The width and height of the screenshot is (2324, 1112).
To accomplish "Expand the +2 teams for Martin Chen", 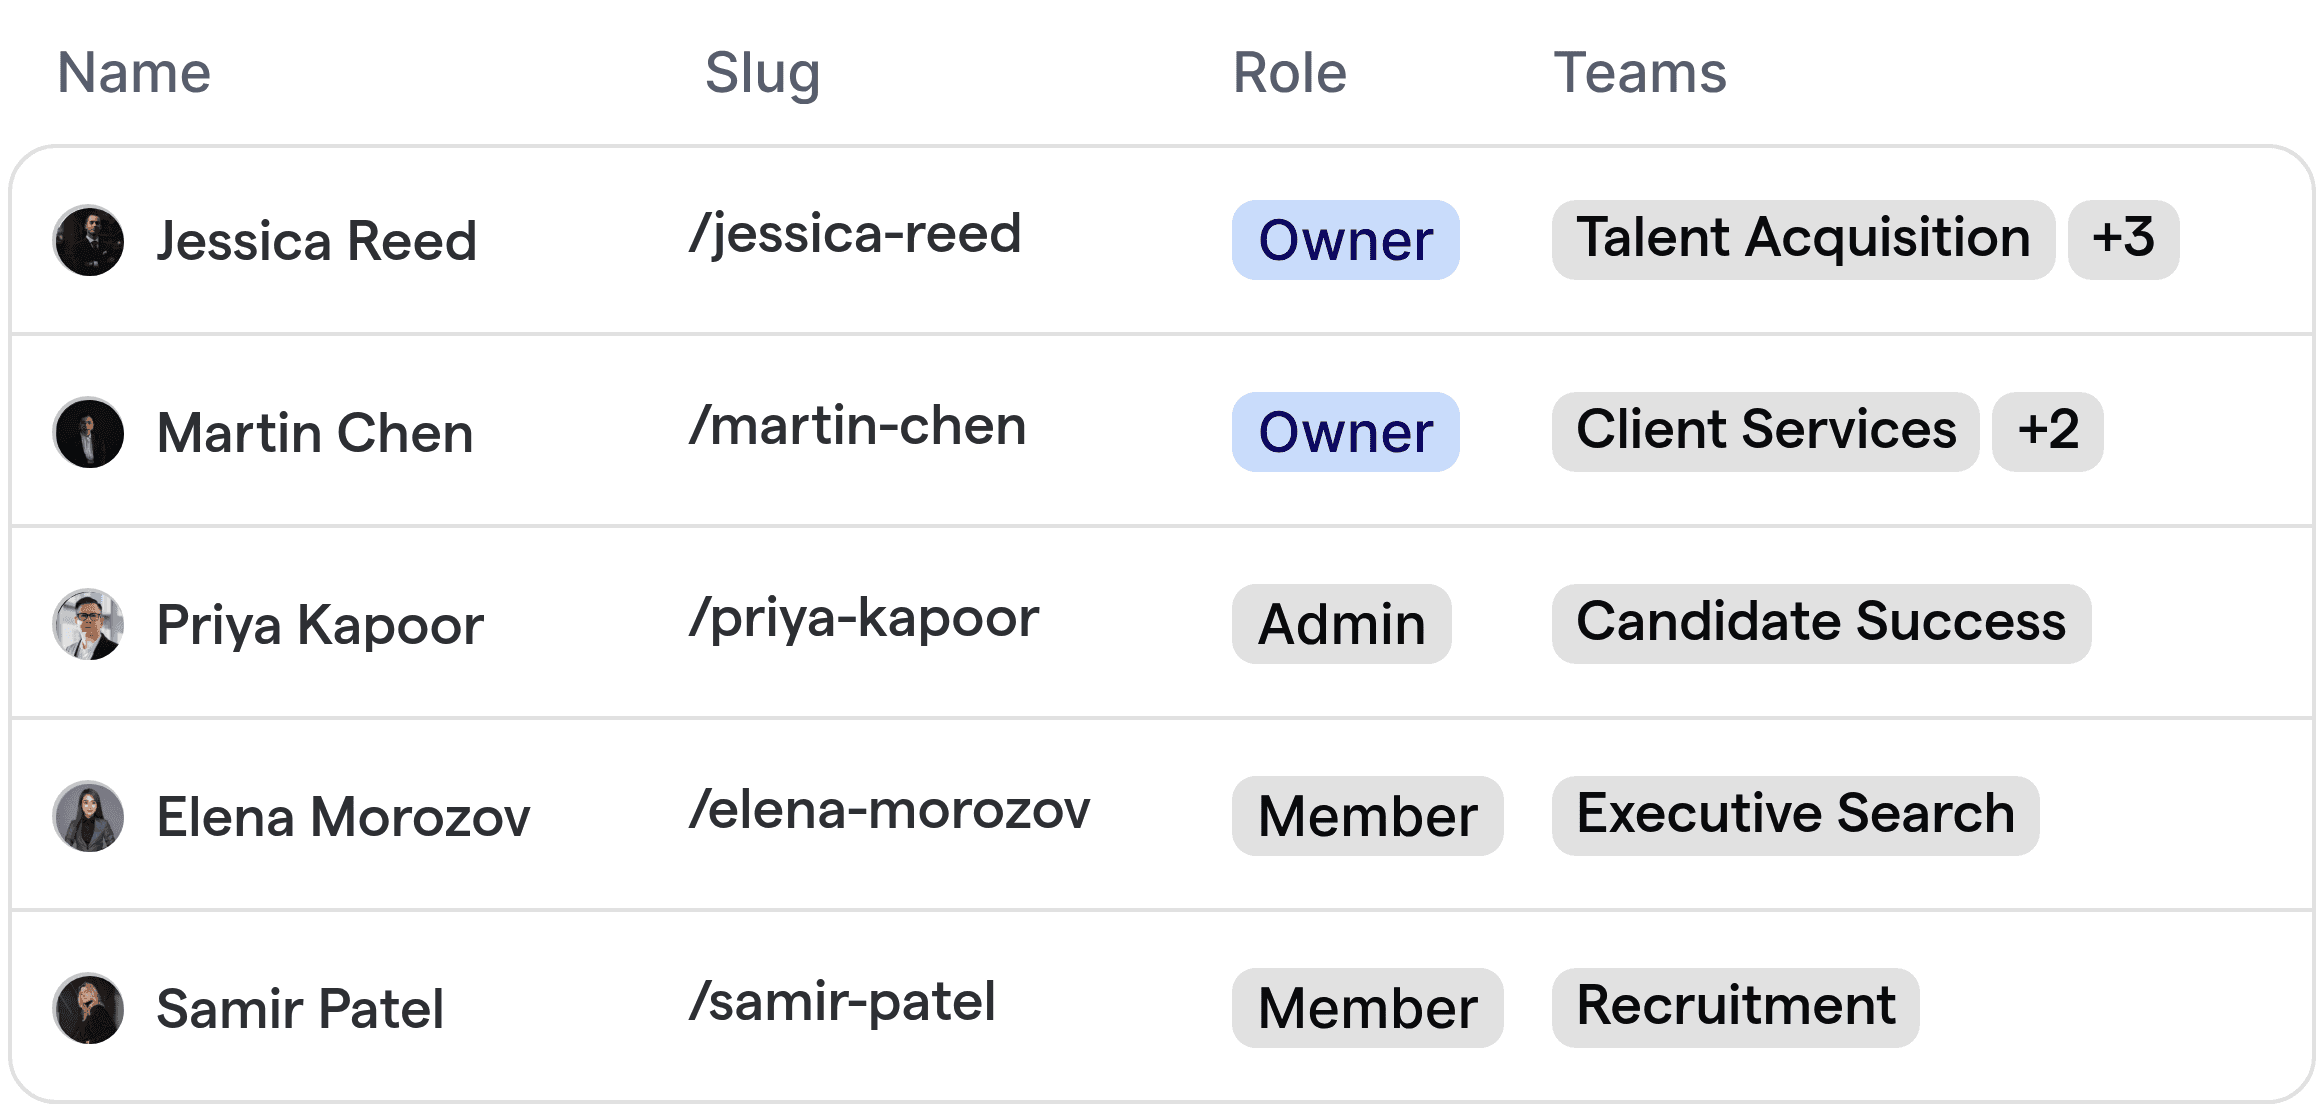I will 2048,431.
